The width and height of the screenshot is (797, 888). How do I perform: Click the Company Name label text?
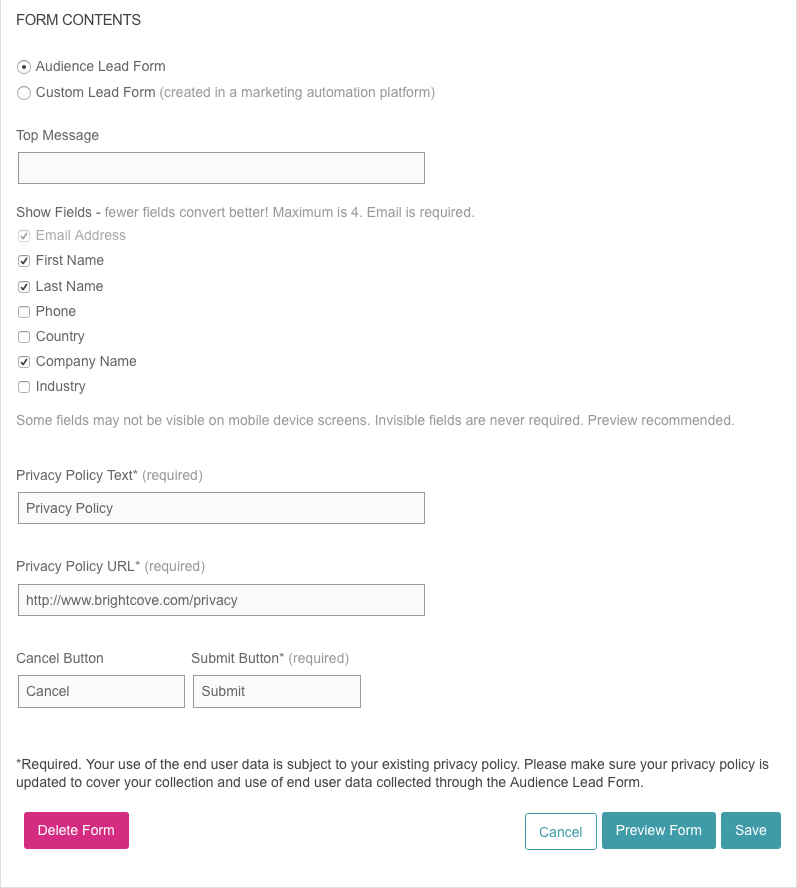pyautogui.click(x=86, y=362)
